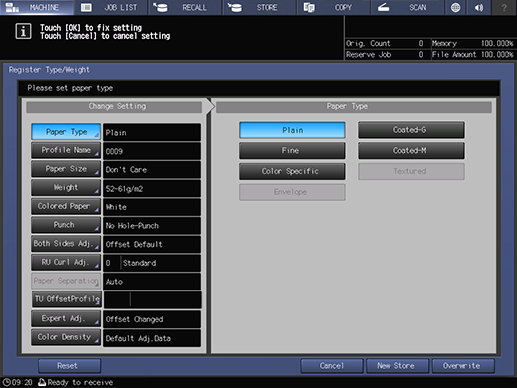Select Fine paper type
This screenshot has height=388, width=517.
point(292,151)
